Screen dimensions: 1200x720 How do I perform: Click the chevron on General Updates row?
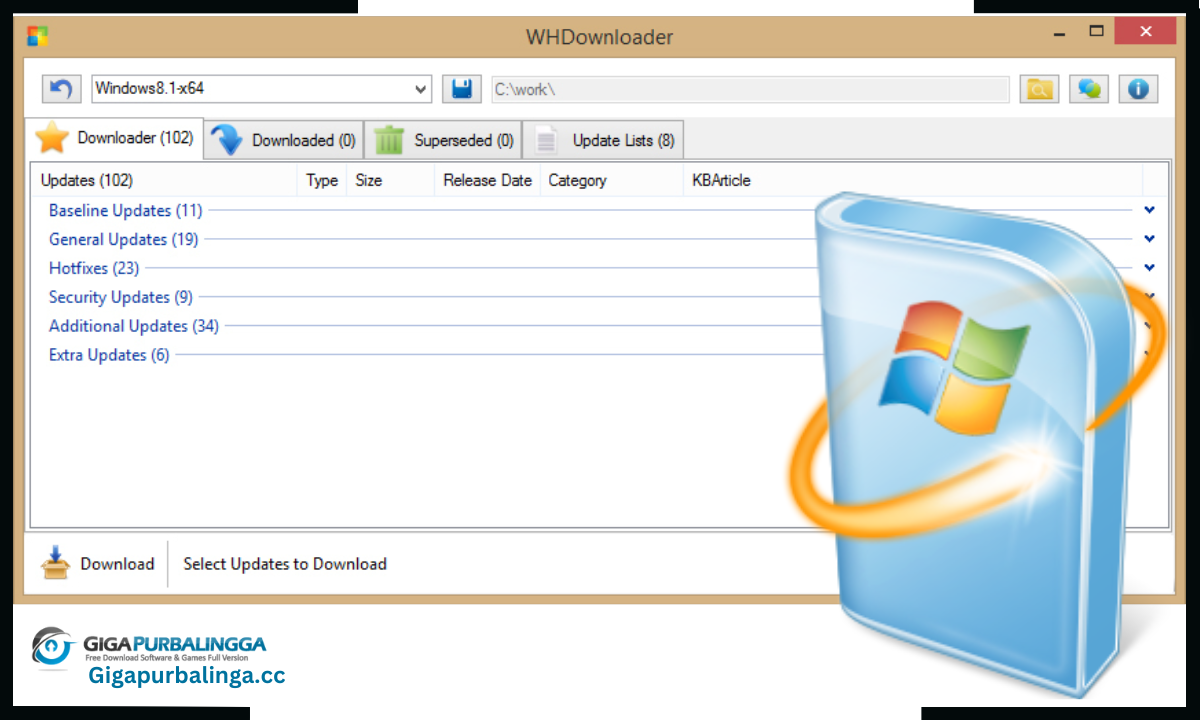click(x=1149, y=239)
